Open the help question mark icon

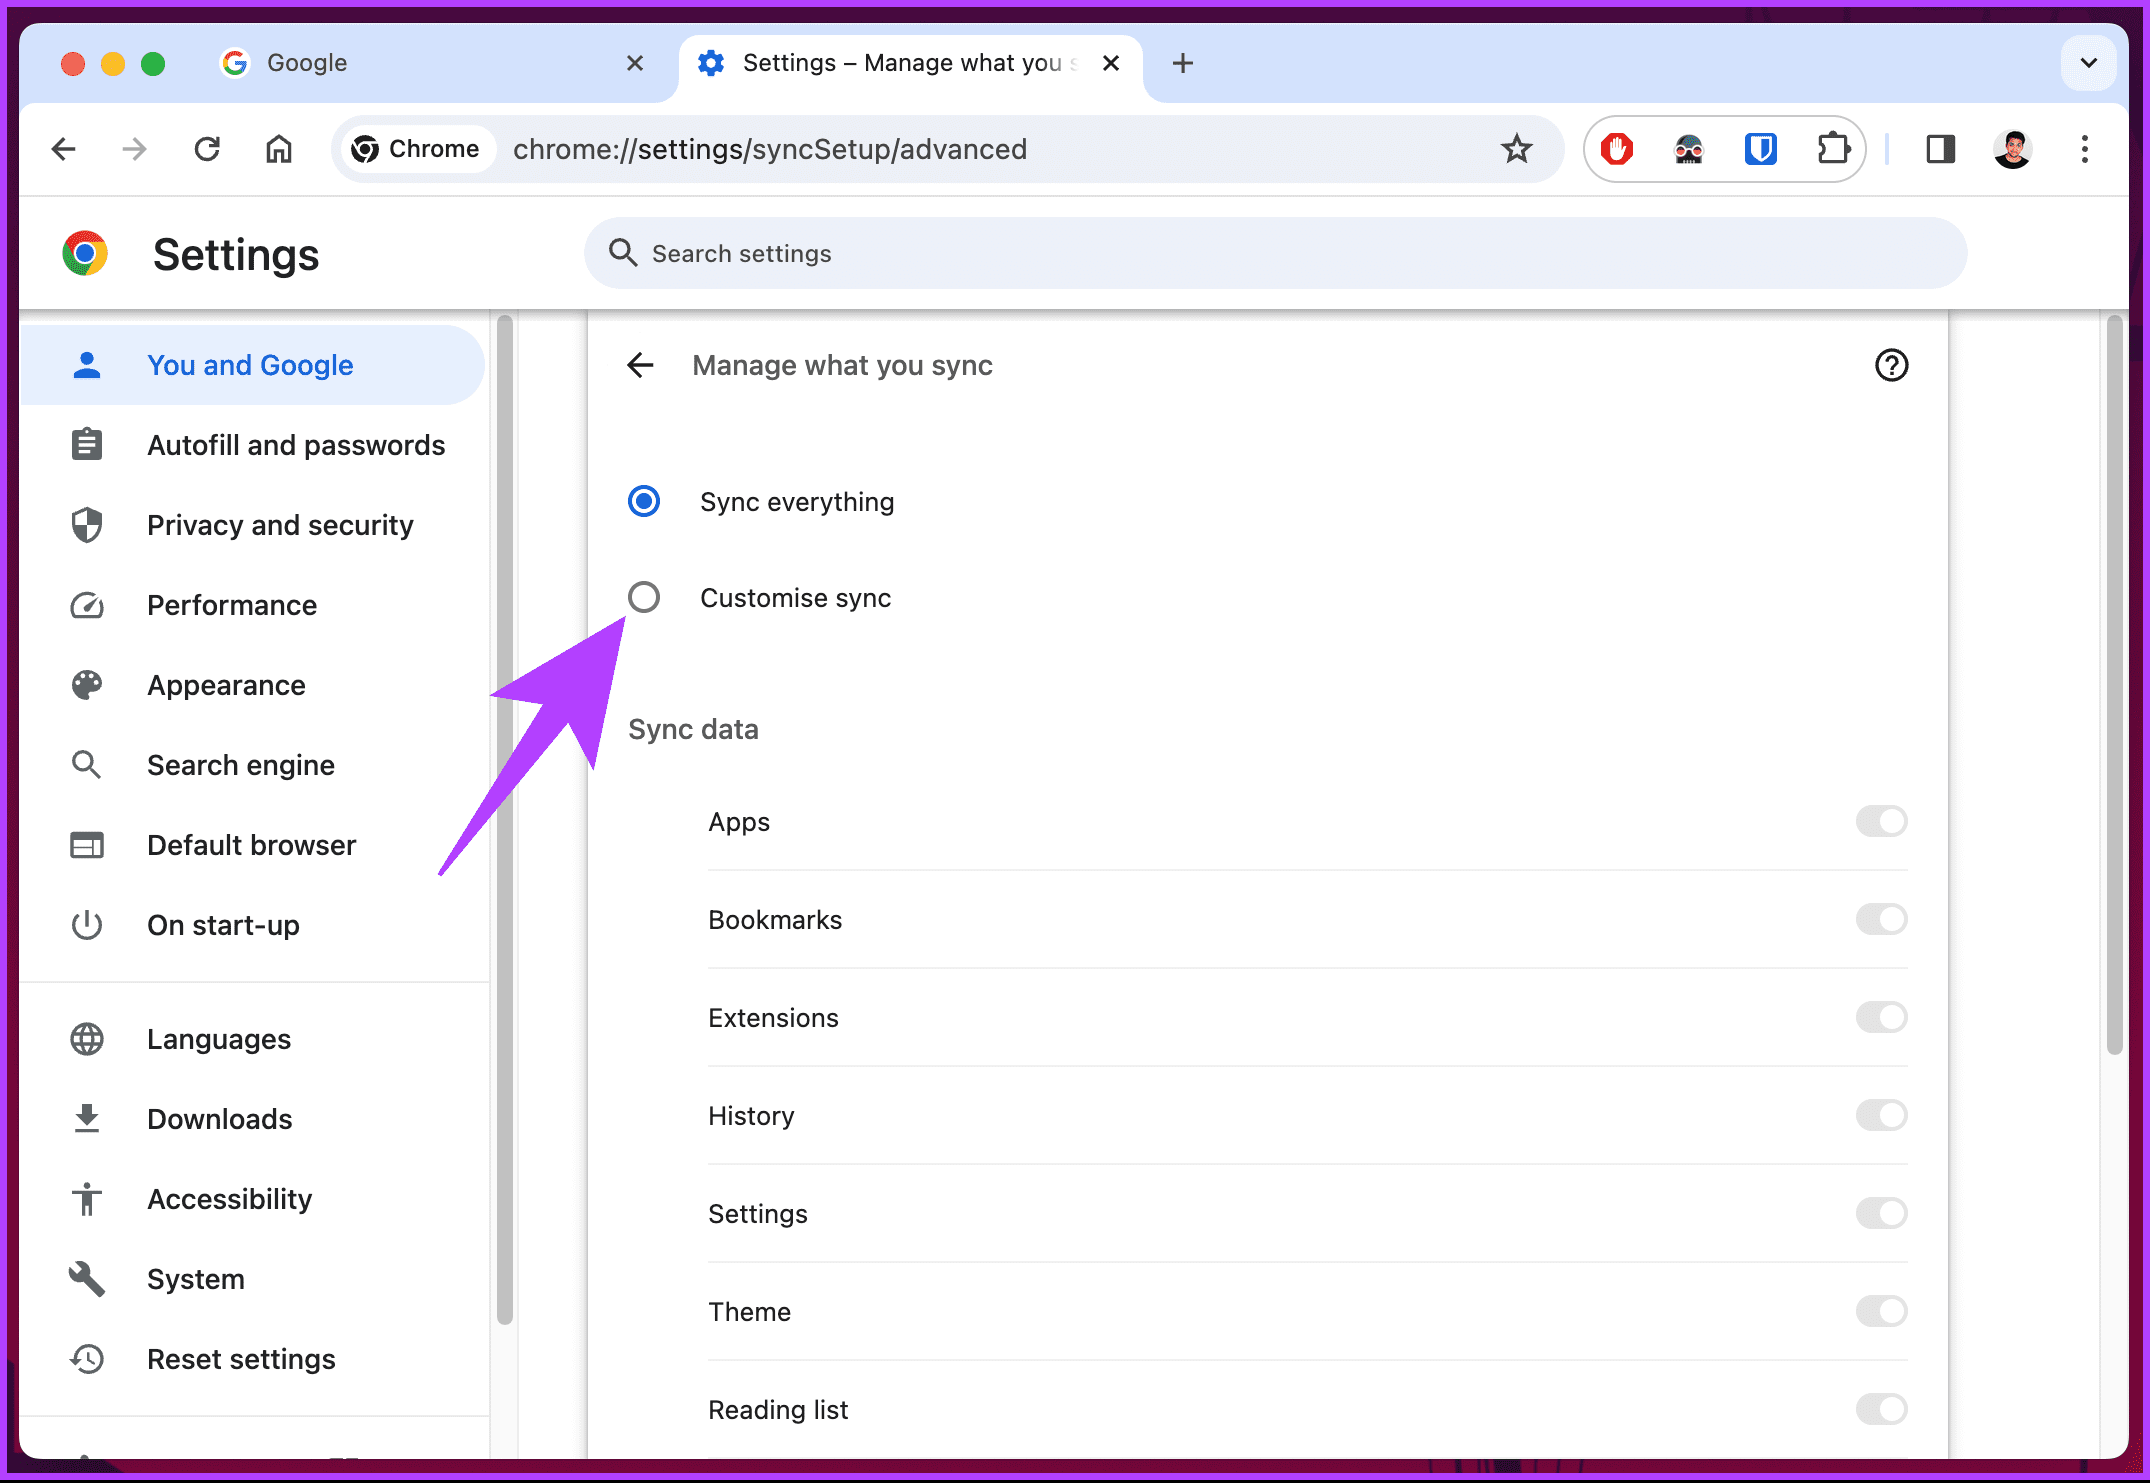1891,365
